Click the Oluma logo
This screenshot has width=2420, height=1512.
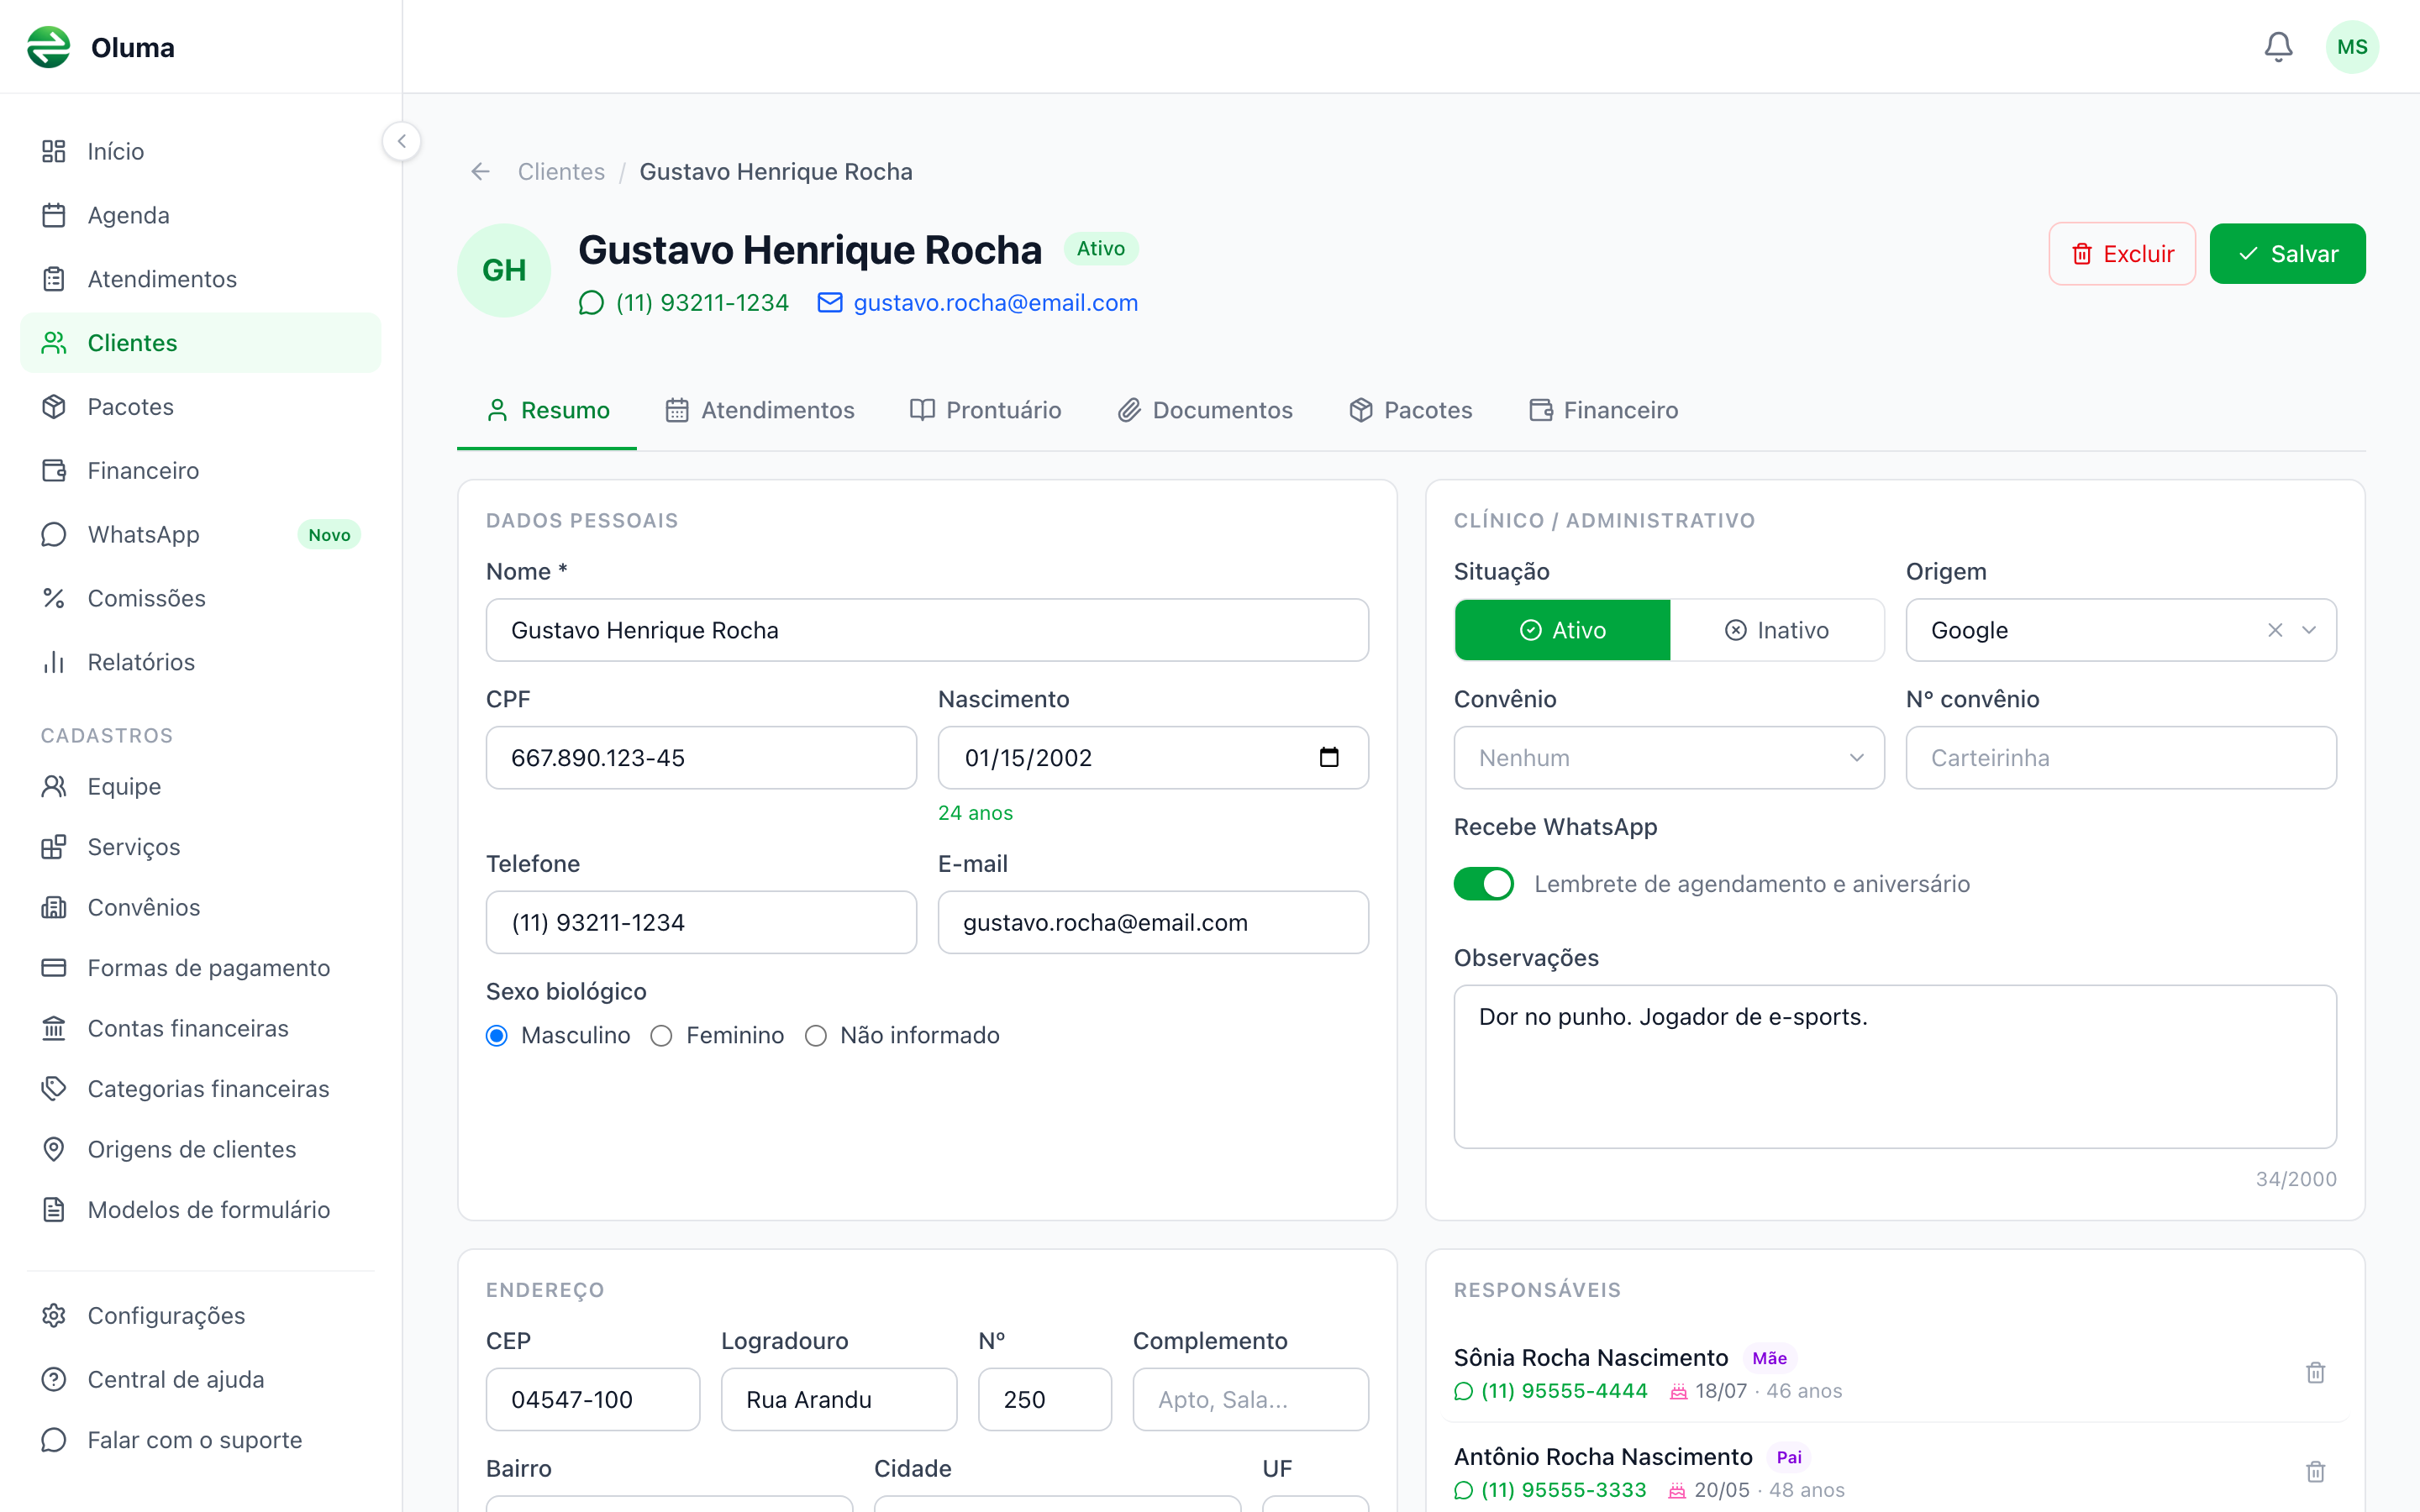pos(49,47)
